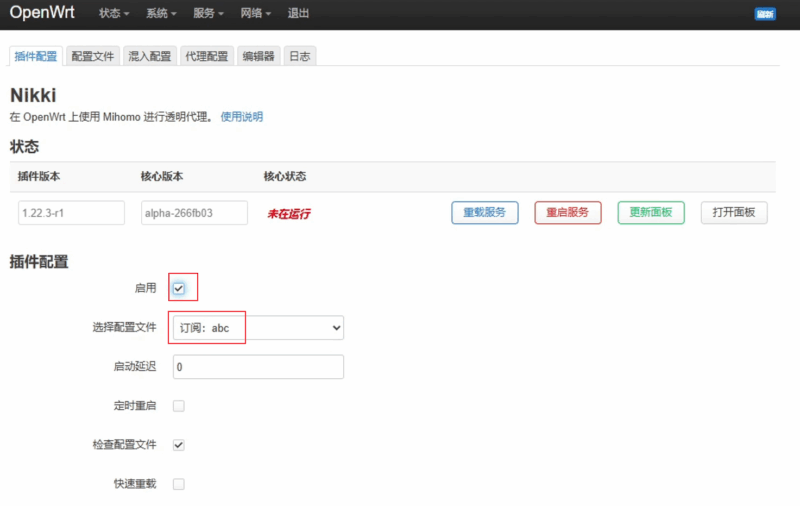Image resolution: width=800 pixels, height=506 pixels.
Task: Expand the 状态 menu in navbar
Action: 115,14
